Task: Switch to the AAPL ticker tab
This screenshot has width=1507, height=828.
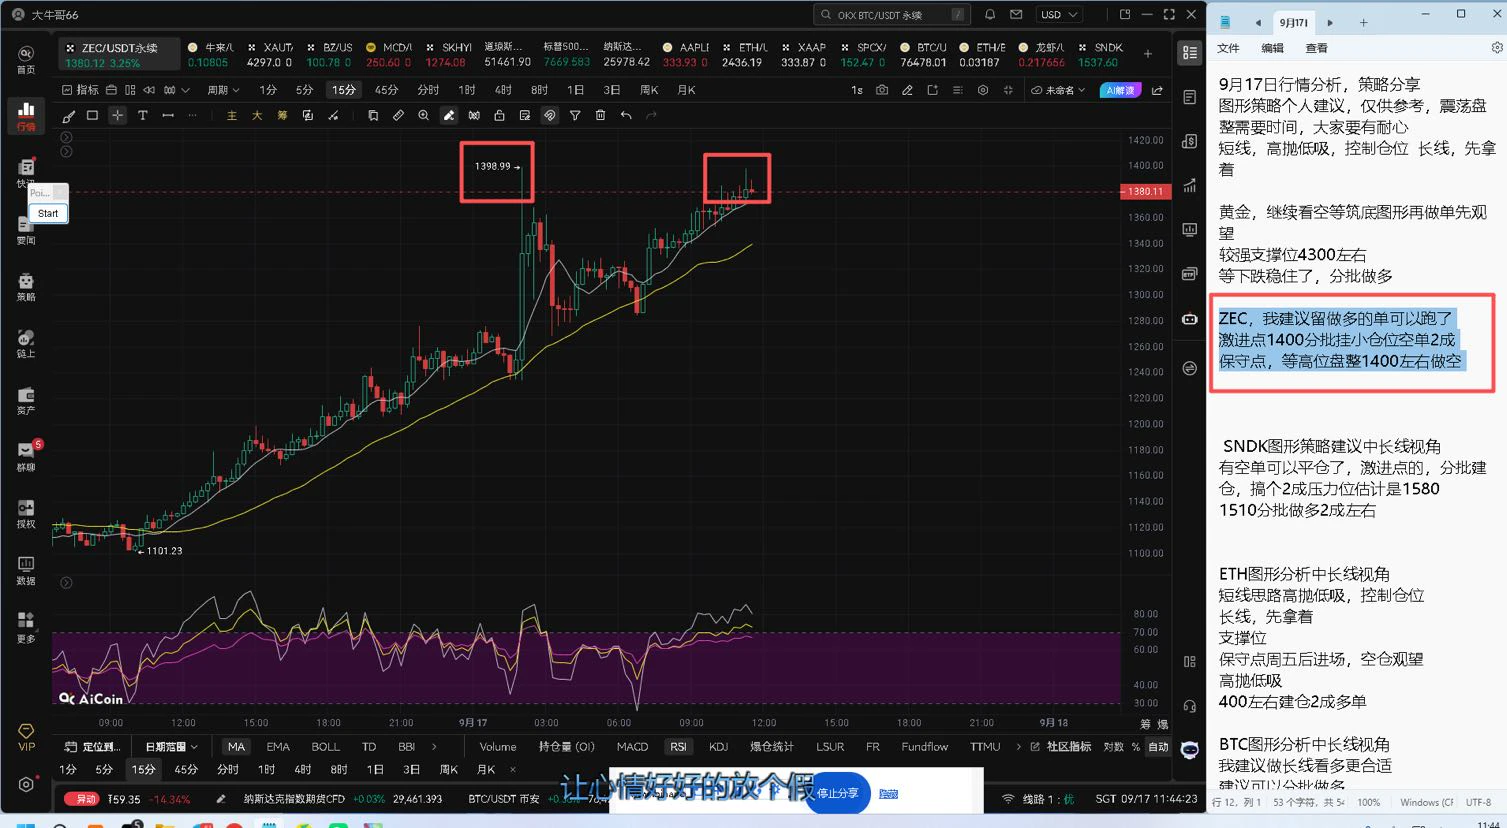Action: (685, 54)
